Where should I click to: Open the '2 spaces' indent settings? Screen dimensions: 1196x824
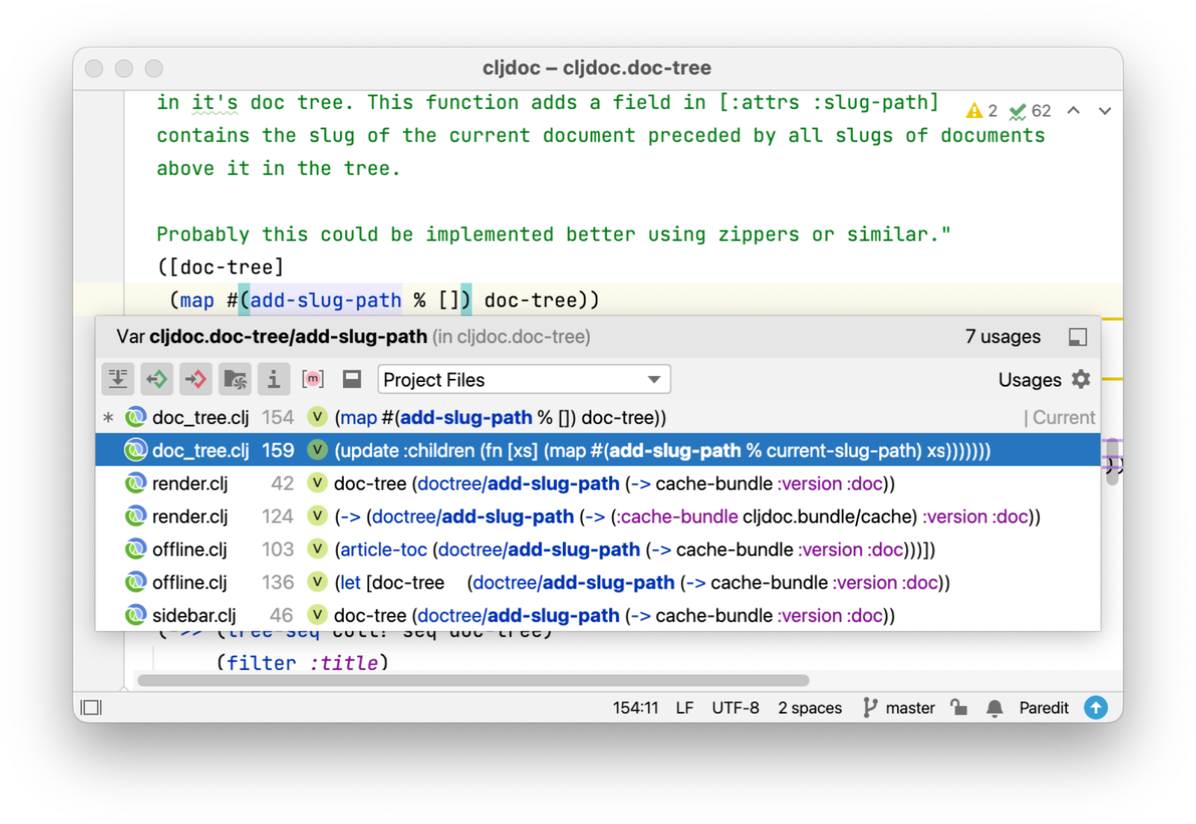tap(810, 707)
